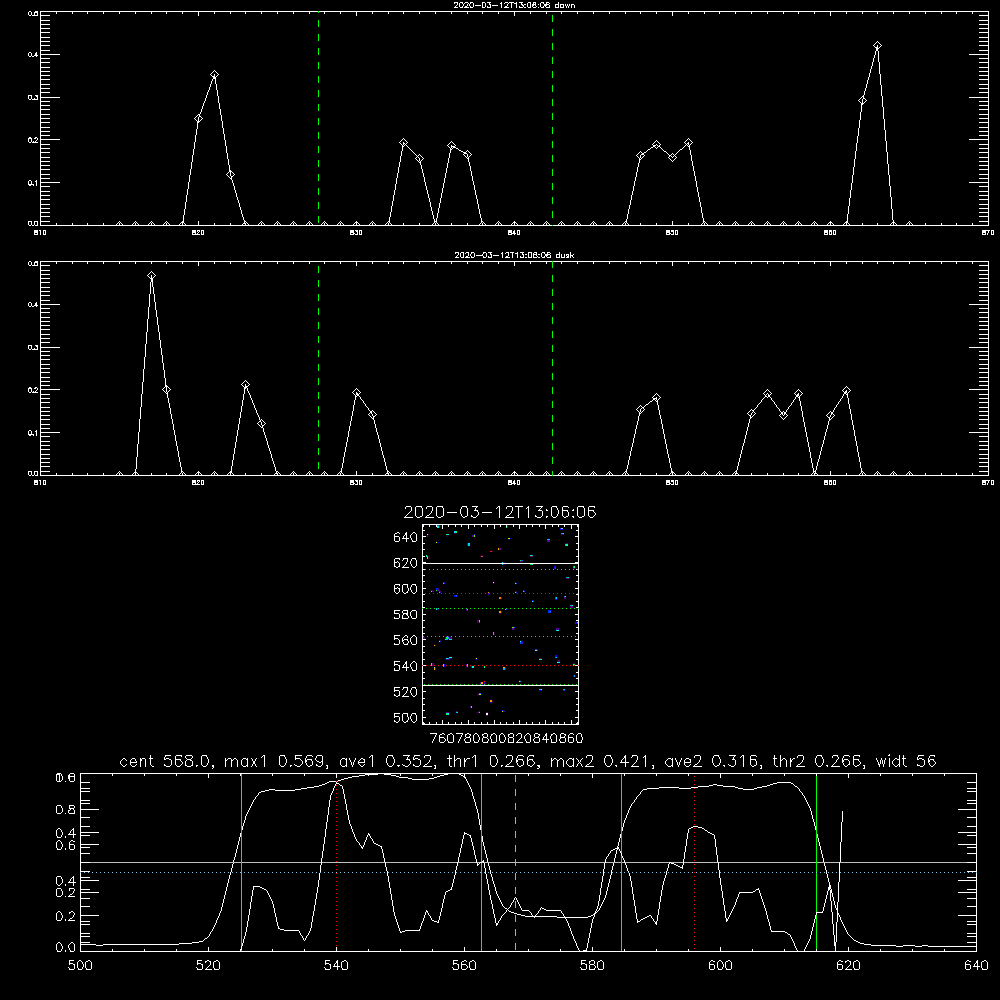Click the '600' y-axis label of the small image panel
Image resolution: width=1000 pixels, height=1000 pixels.
click(x=406, y=589)
